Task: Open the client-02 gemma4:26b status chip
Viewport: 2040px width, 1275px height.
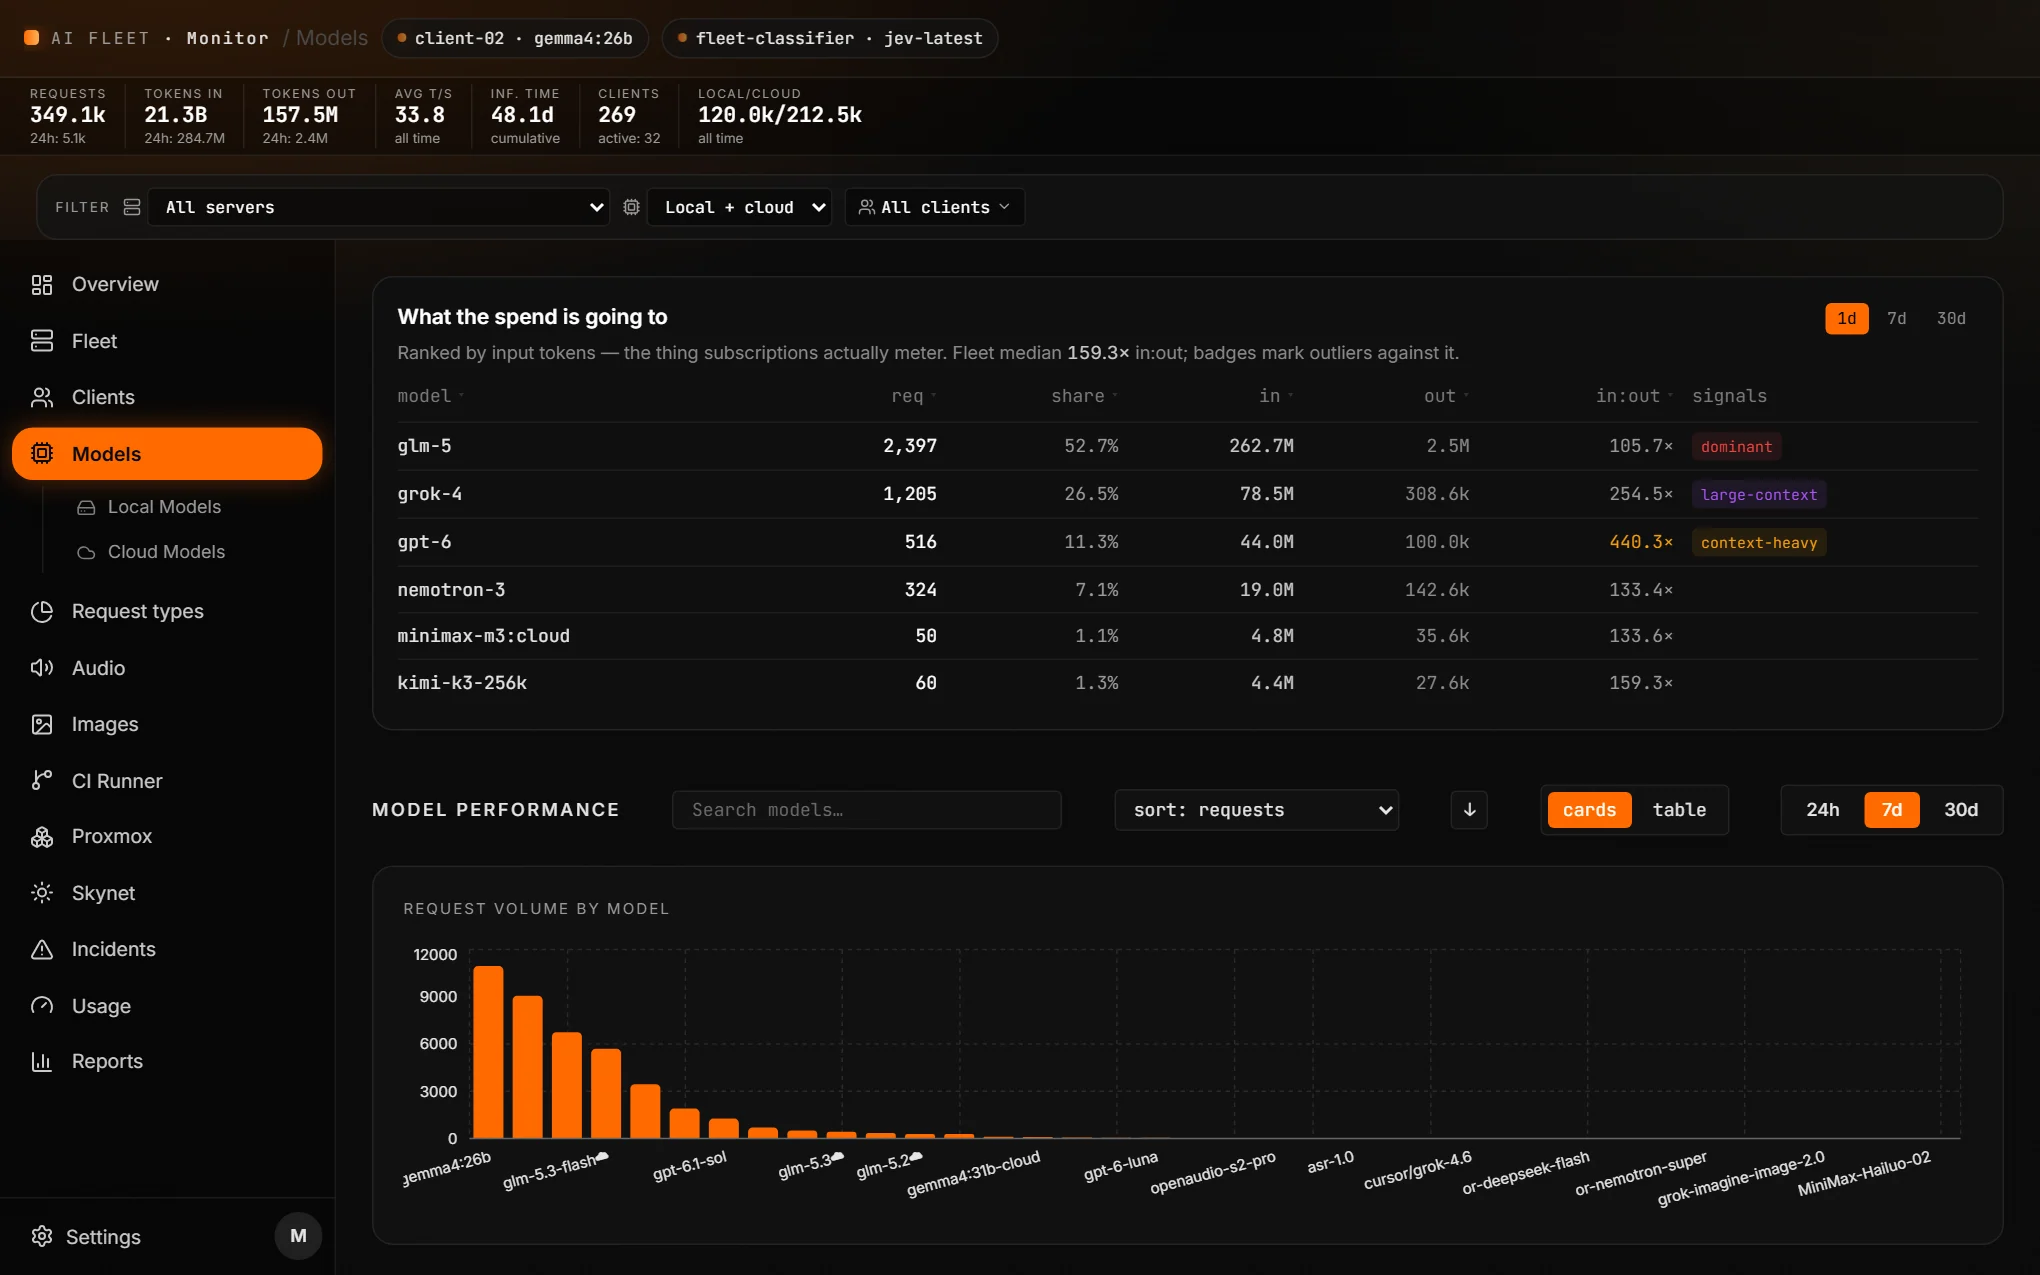Action: [515, 38]
